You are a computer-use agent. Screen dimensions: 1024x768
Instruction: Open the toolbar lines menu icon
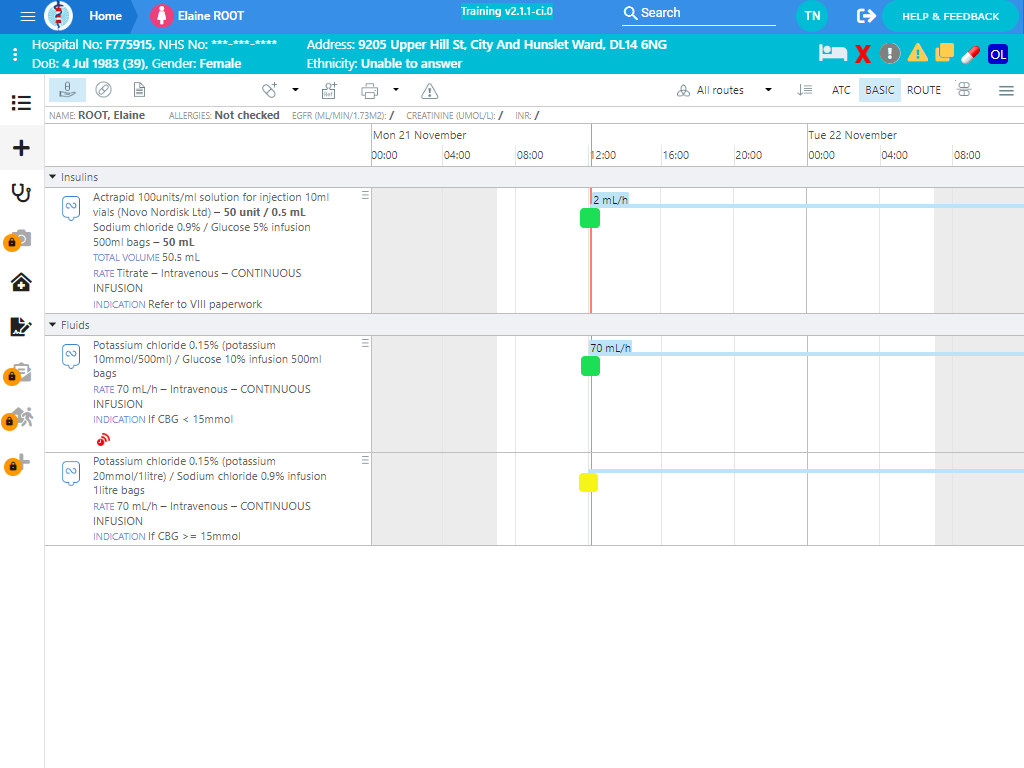pyautogui.click(x=1006, y=91)
